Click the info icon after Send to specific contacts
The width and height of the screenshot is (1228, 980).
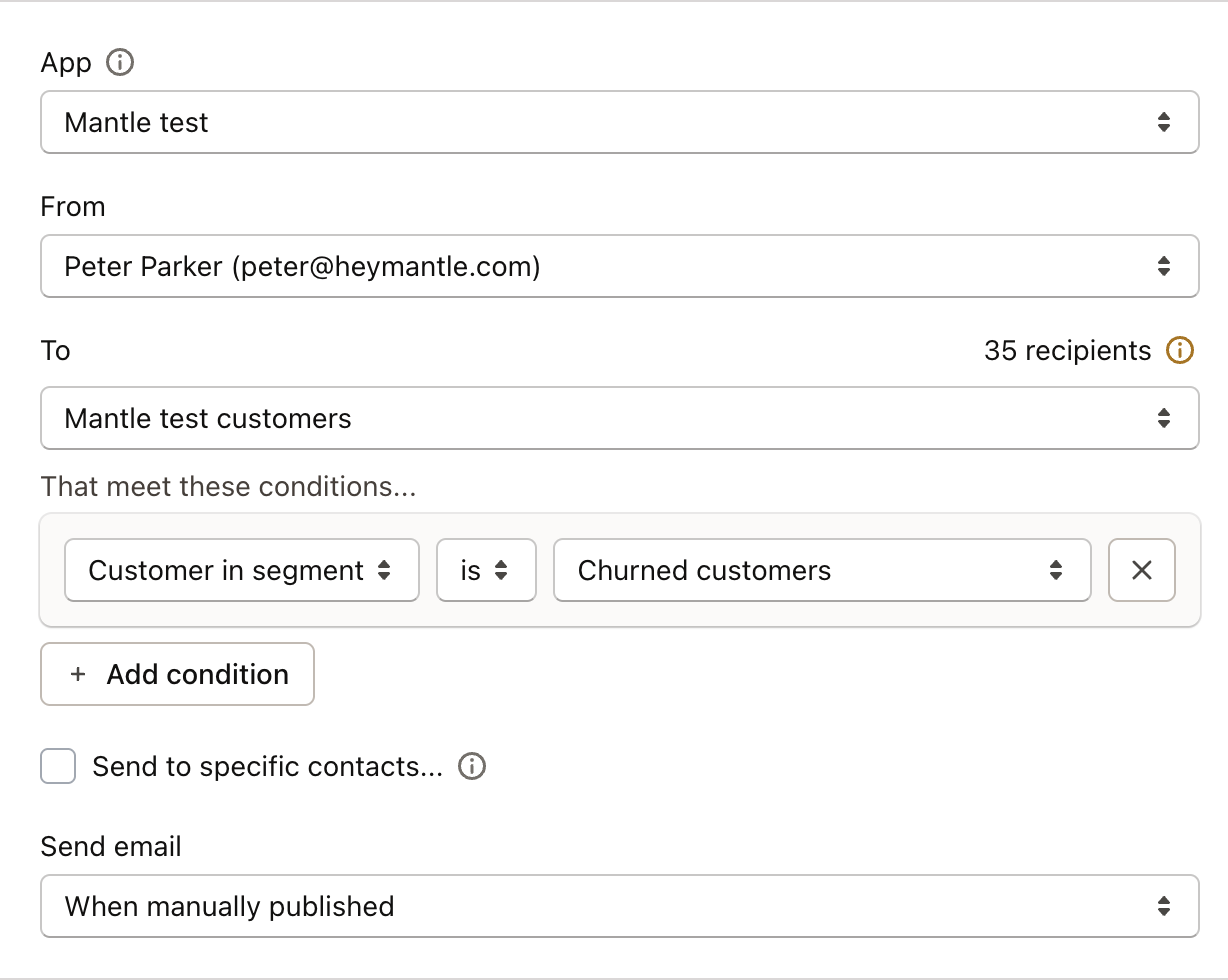click(x=471, y=766)
